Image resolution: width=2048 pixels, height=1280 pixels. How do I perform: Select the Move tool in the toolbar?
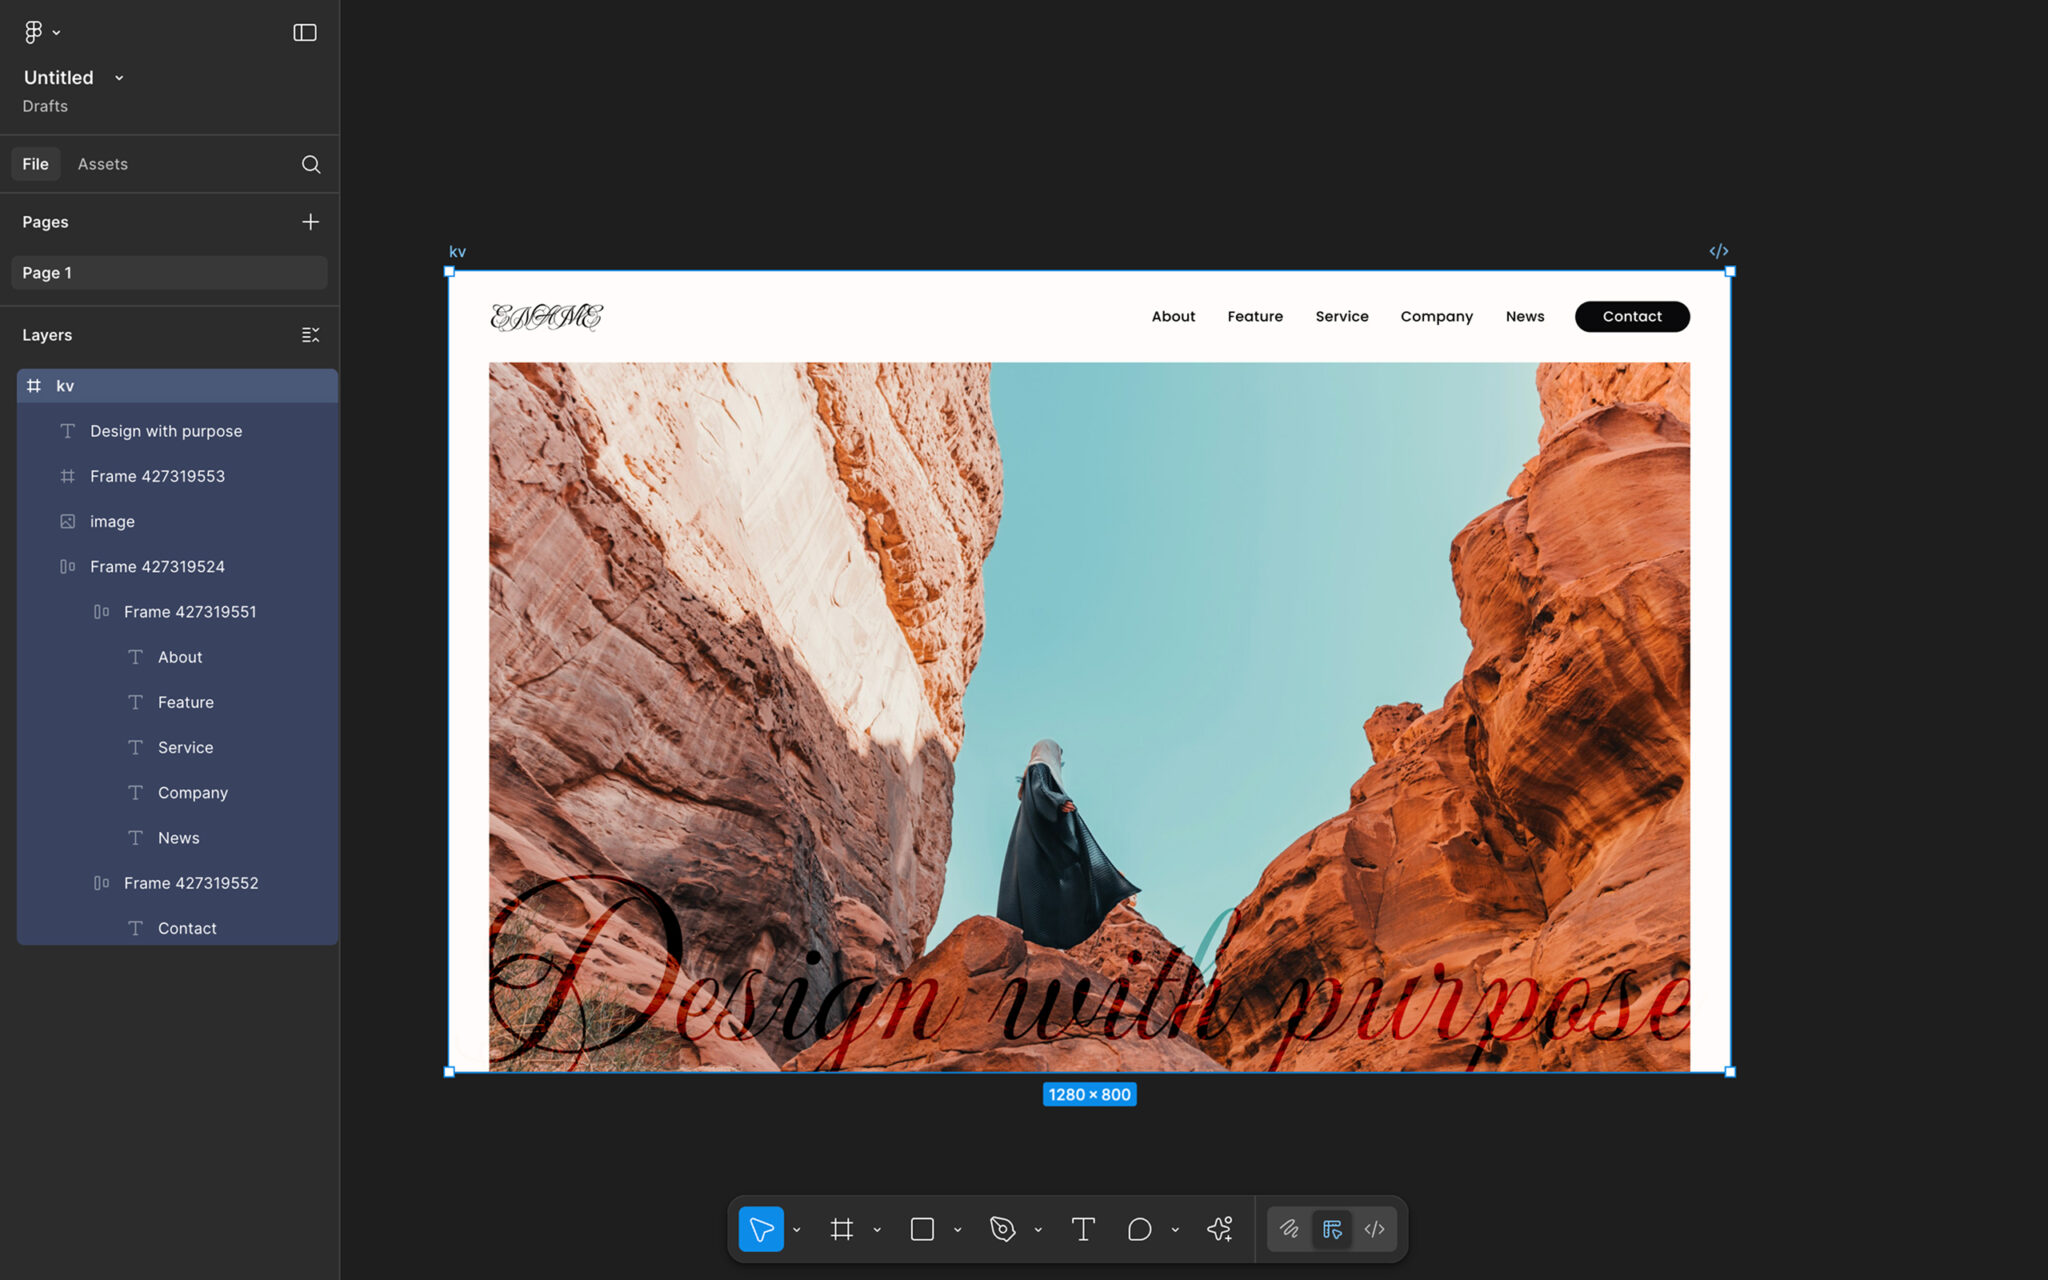click(760, 1229)
